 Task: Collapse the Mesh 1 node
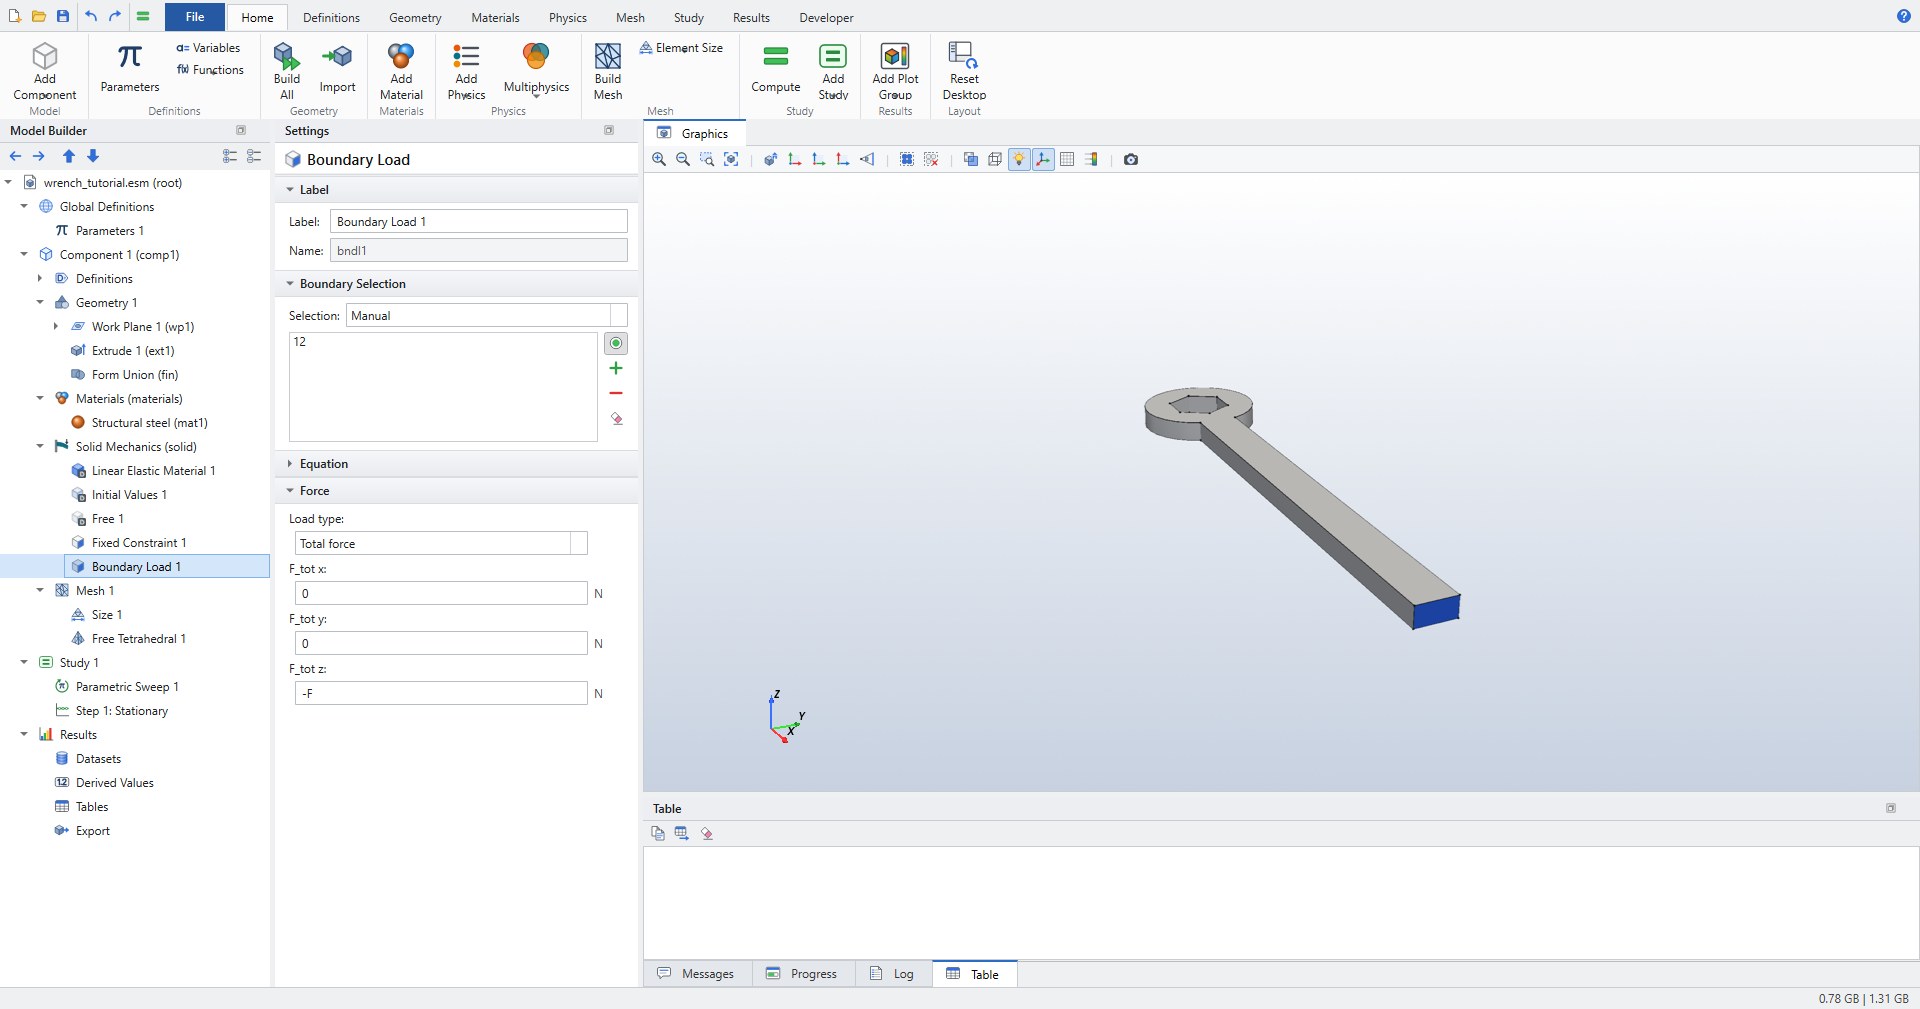40,591
